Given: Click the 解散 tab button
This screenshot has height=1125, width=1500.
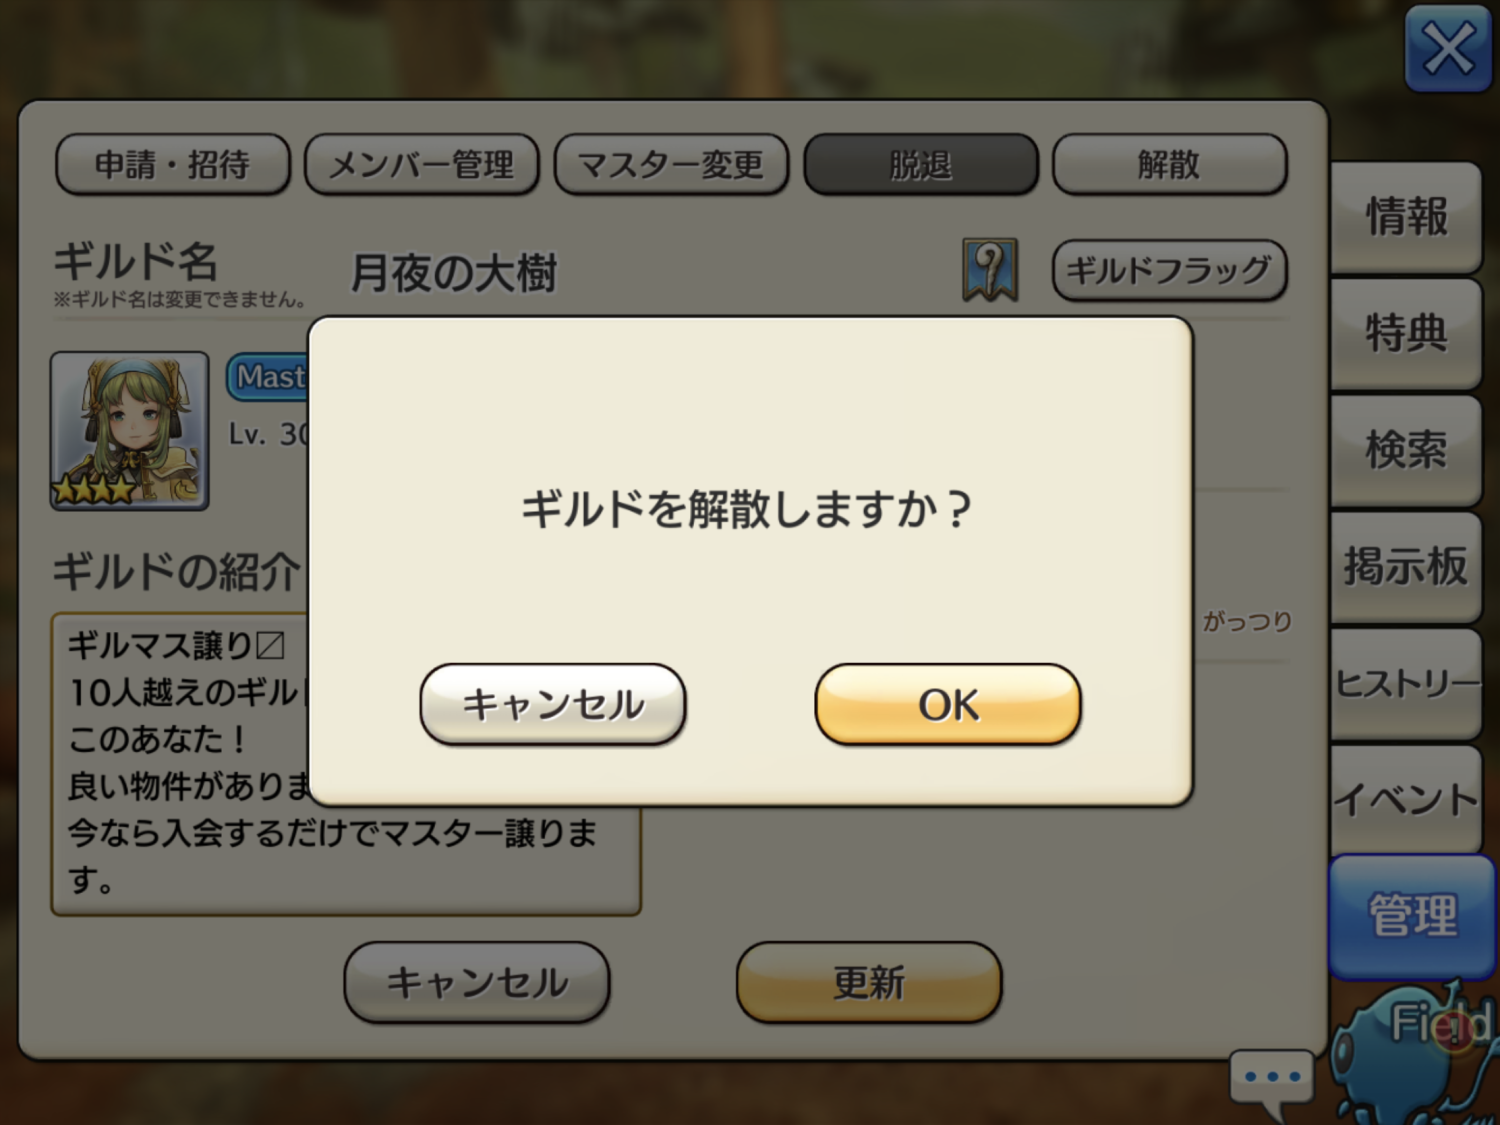Looking at the screenshot, I should (1169, 164).
